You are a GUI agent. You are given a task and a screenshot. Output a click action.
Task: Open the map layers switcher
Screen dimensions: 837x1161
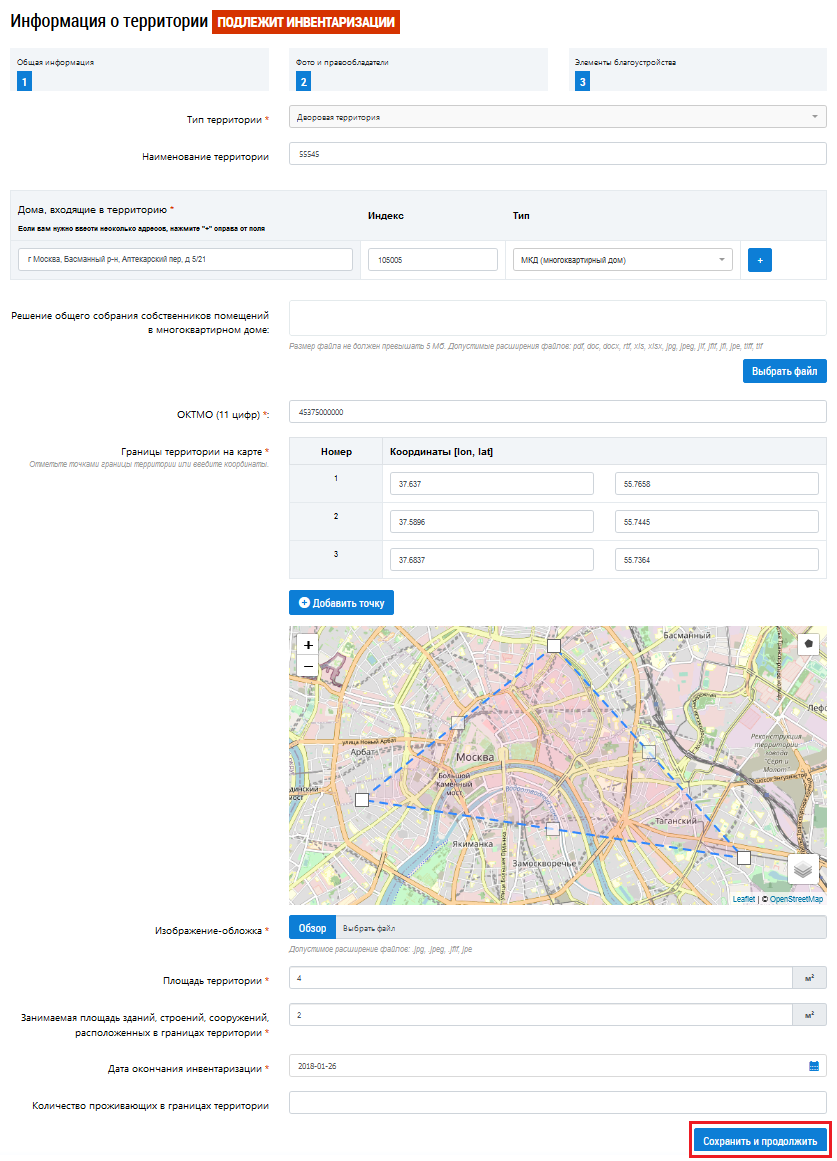(803, 870)
